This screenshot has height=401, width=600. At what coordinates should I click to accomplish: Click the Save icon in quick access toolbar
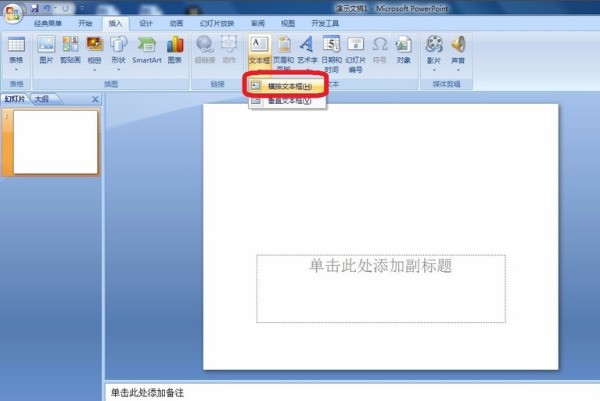tap(35, 8)
